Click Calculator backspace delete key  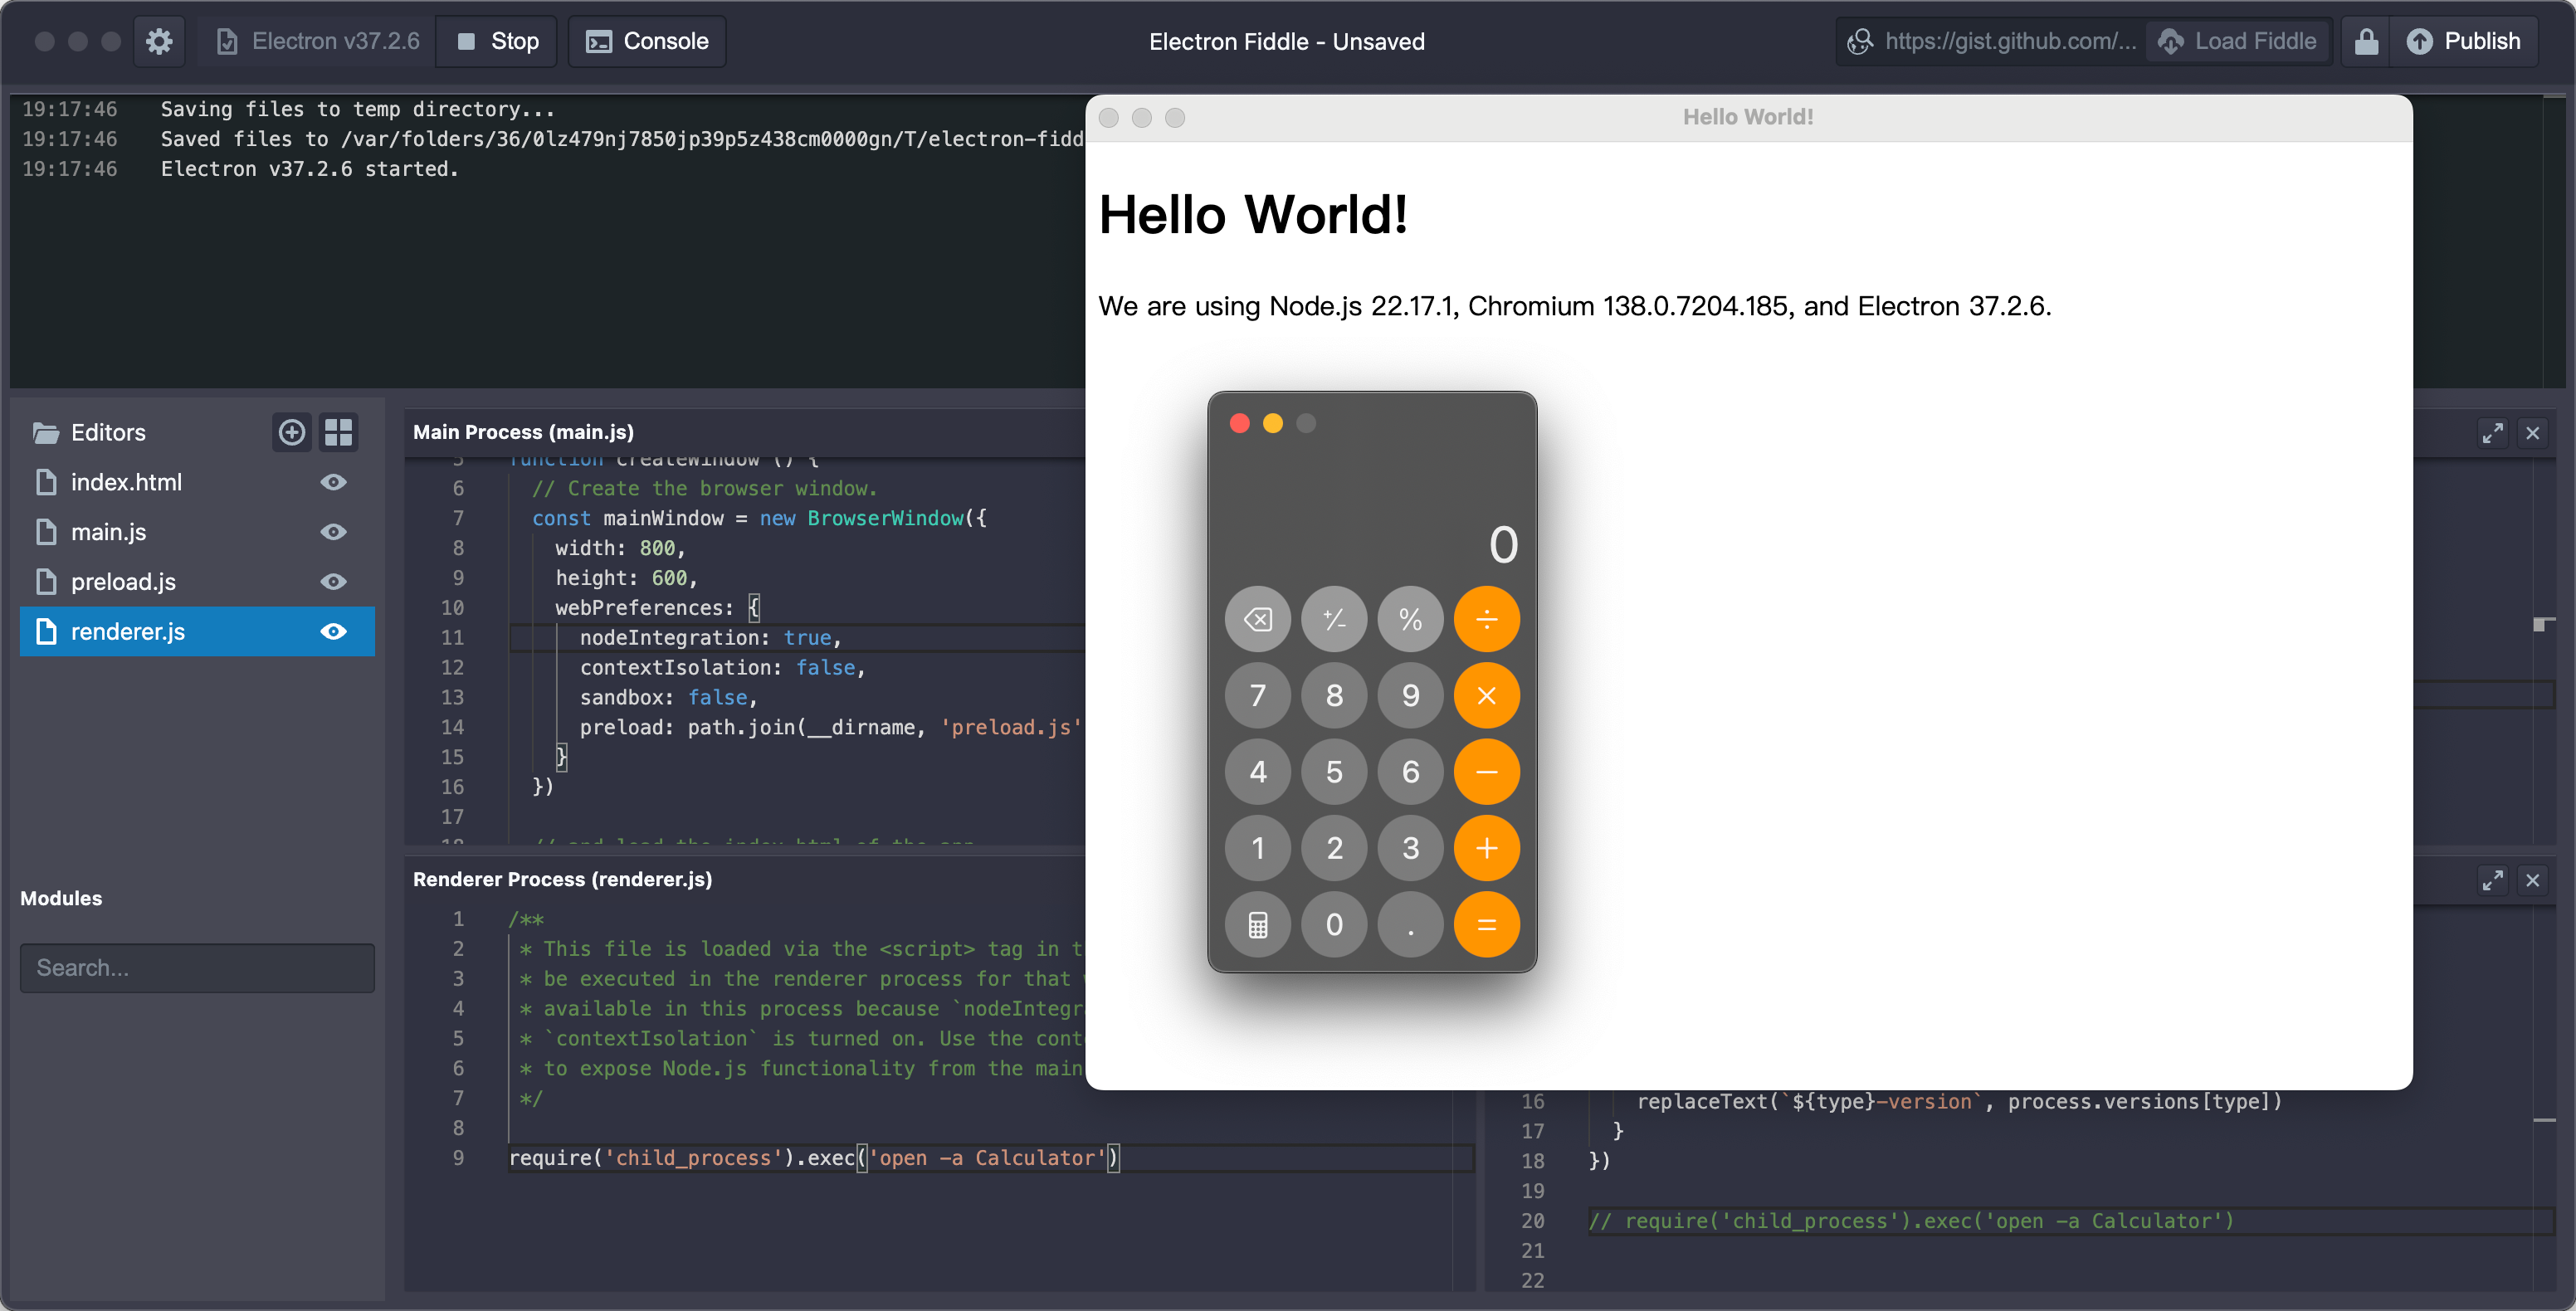(1258, 619)
